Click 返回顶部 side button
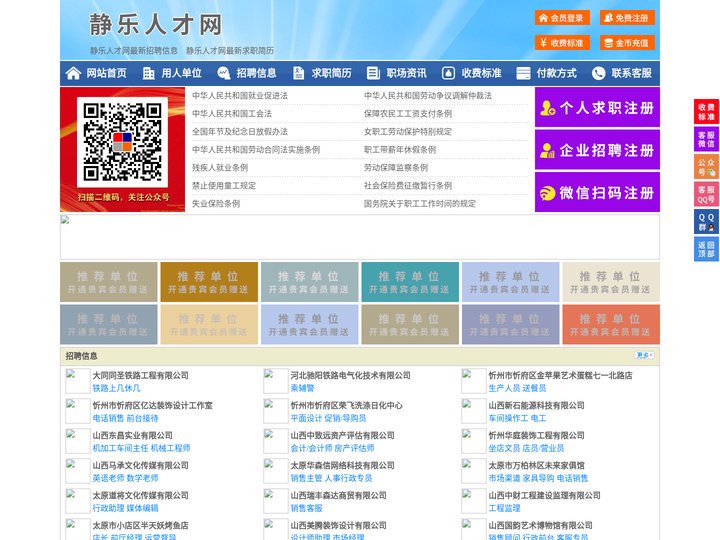Image resolution: width=720 pixels, height=540 pixels. click(x=706, y=249)
